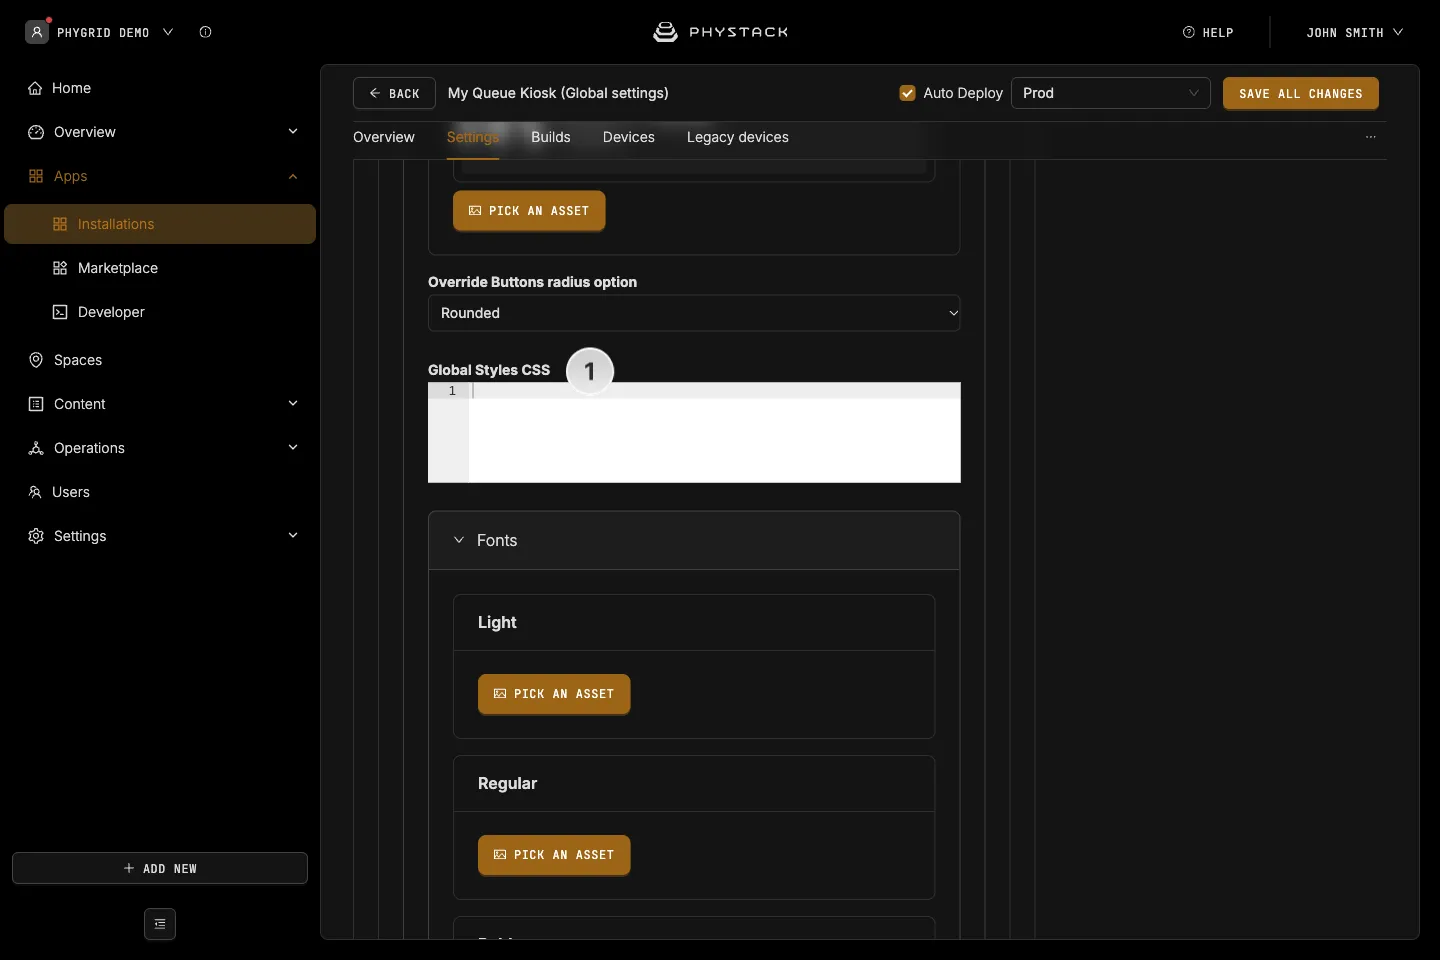
Task: Click the info icon beside PhyGrid Demo
Action: (x=205, y=32)
